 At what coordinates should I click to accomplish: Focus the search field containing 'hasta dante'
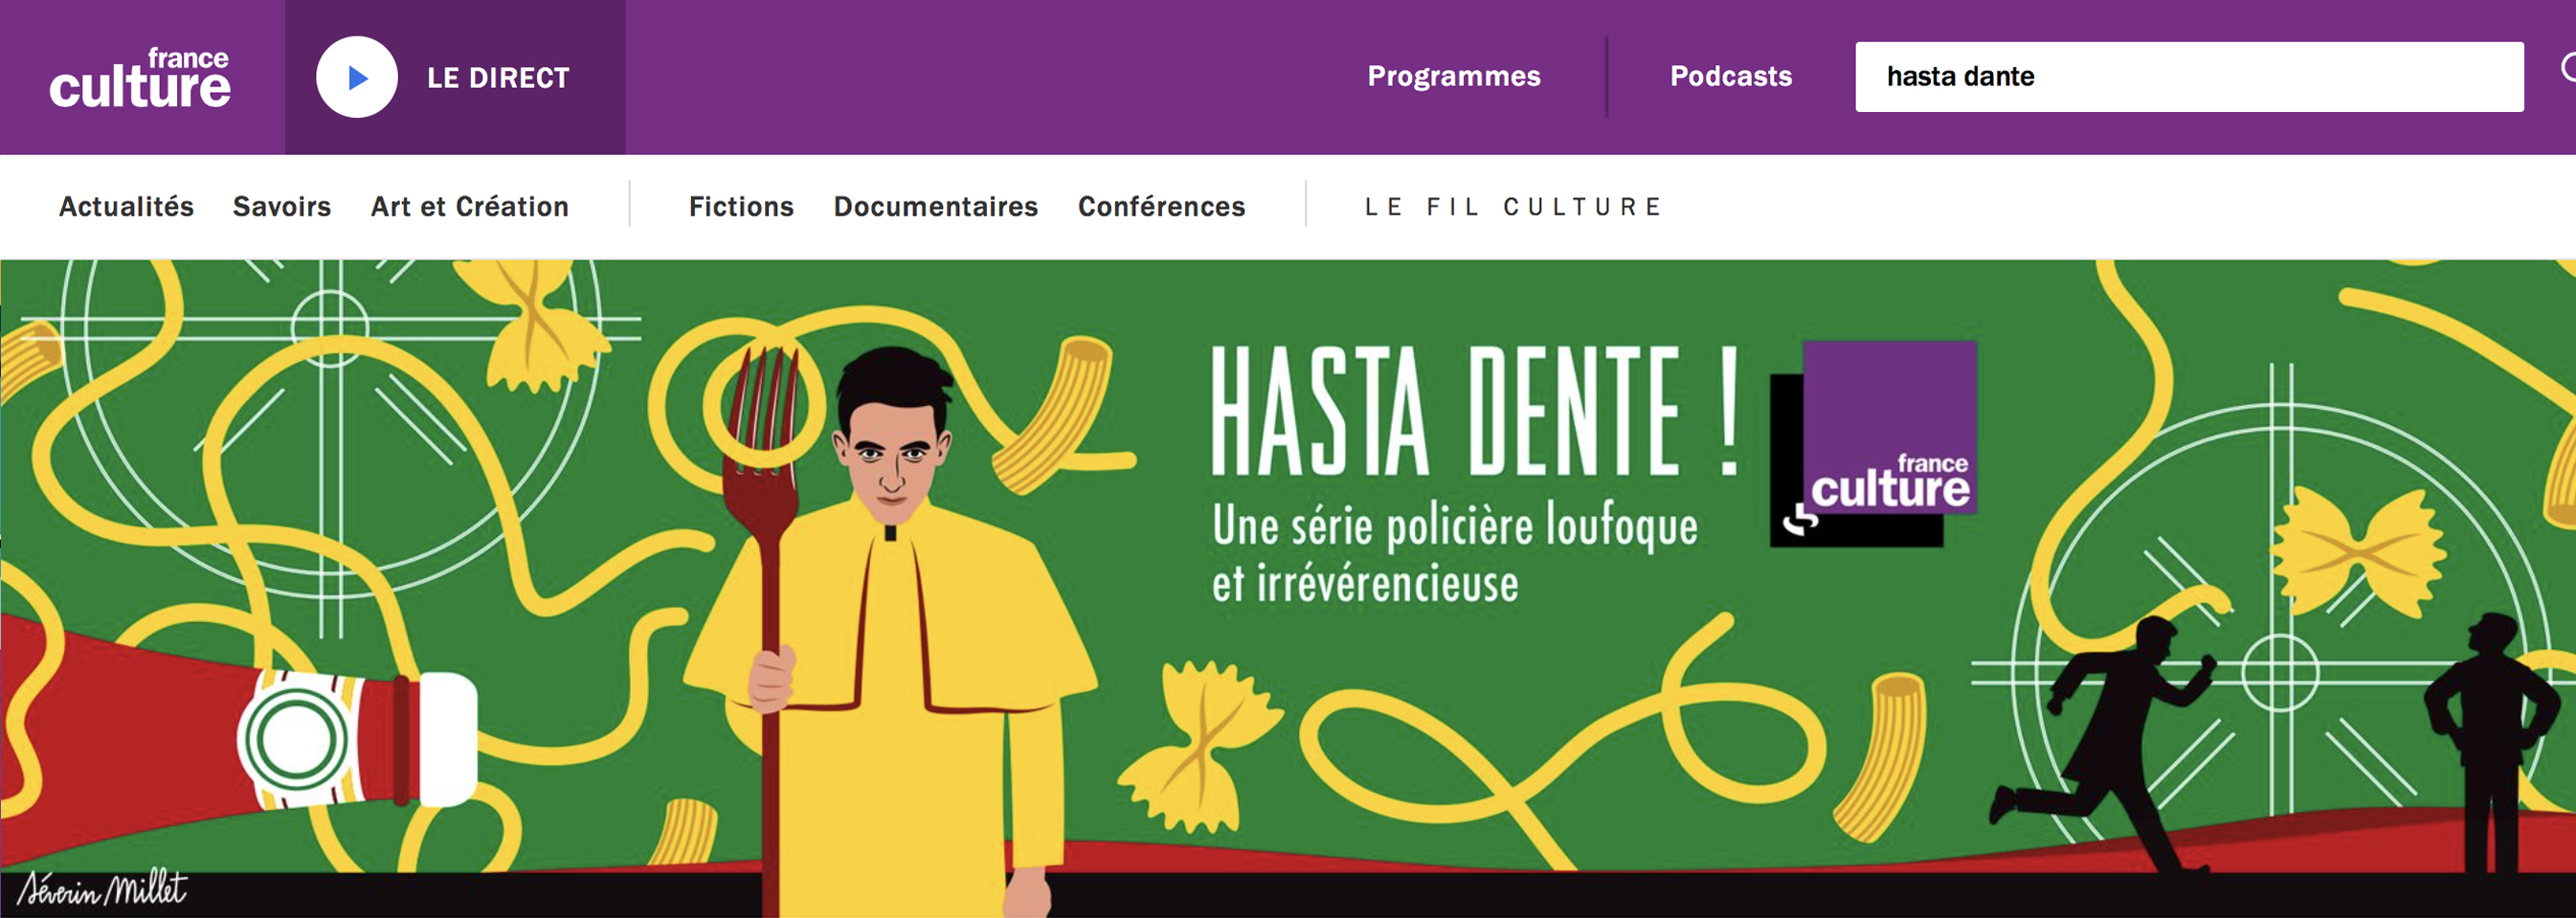pos(2188,77)
